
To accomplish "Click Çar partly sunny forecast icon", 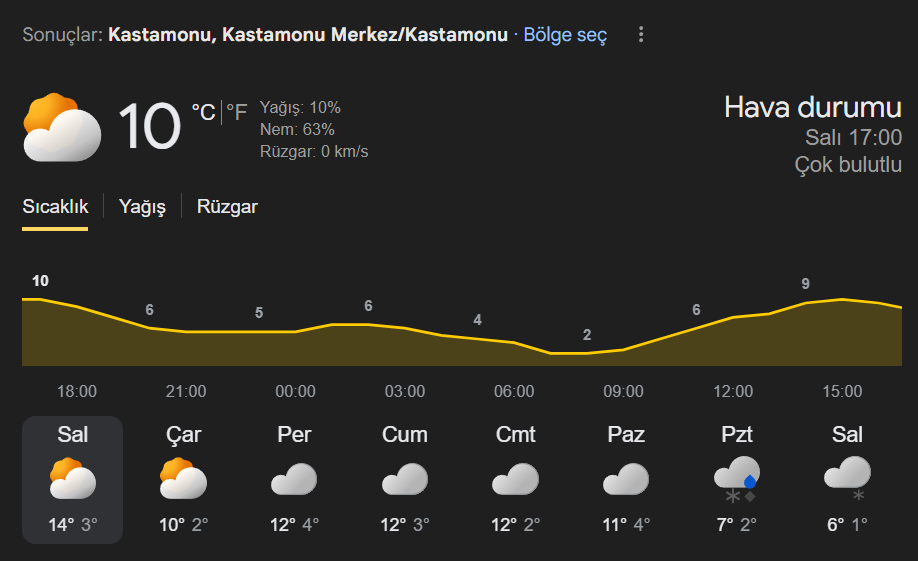I will (183, 479).
